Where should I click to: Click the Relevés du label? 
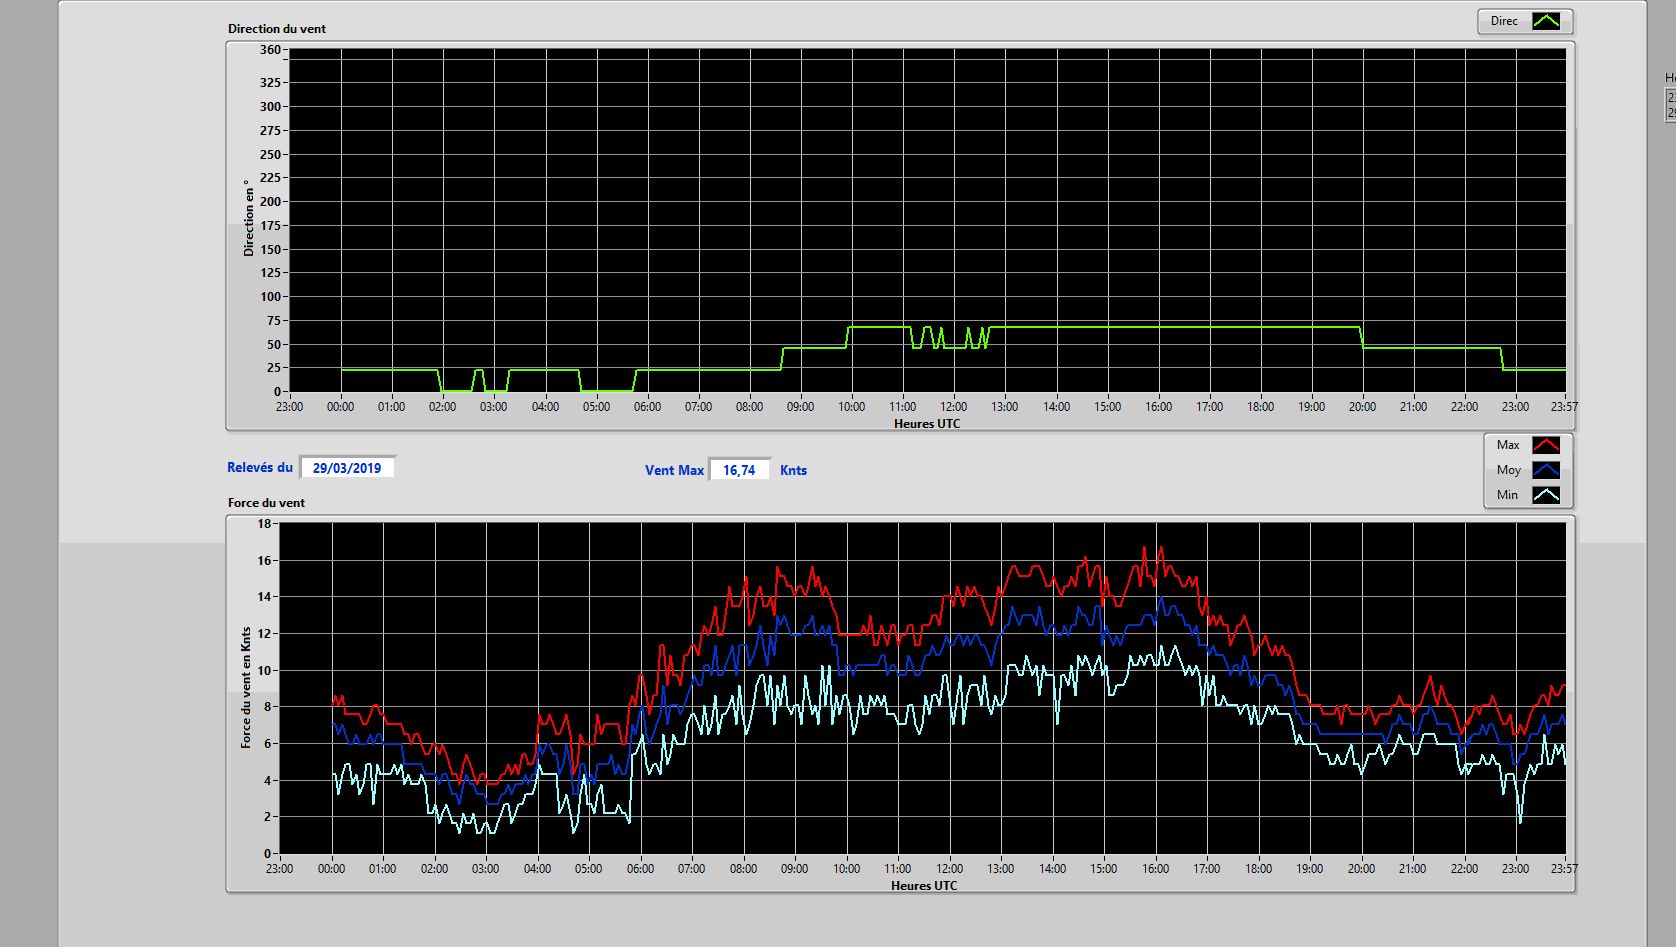[x=260, y=467]
